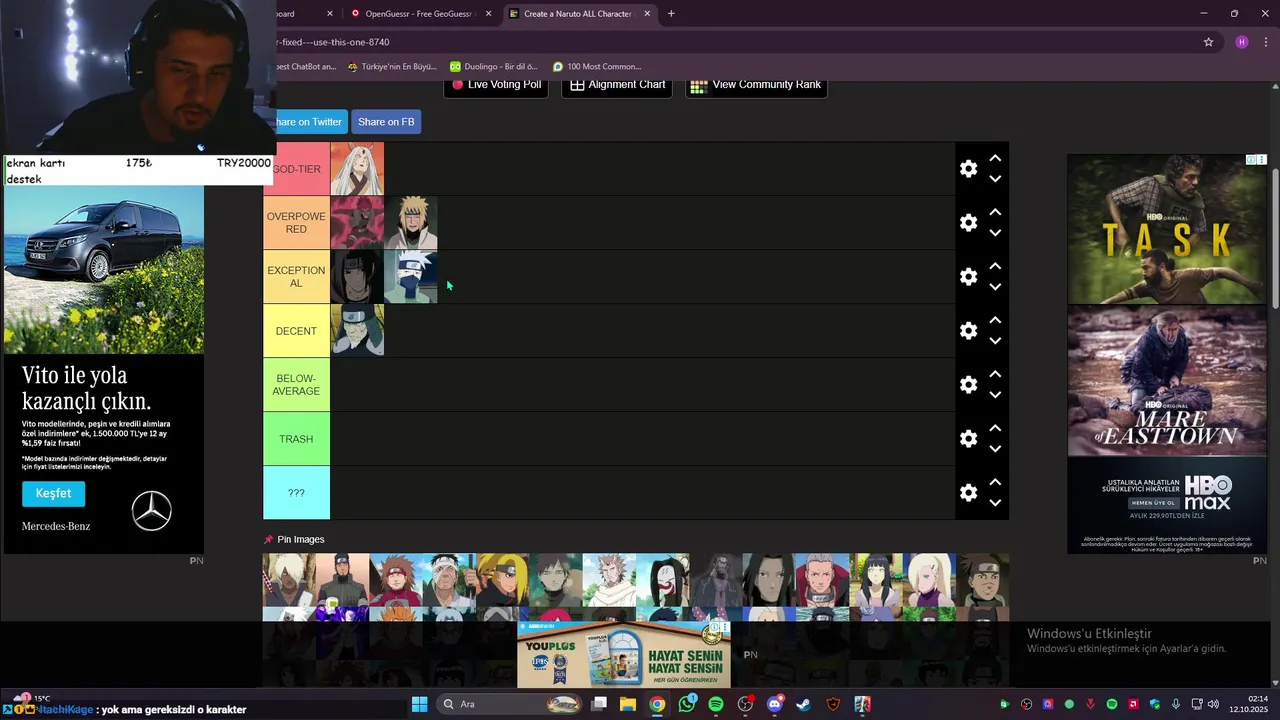Select the TRASH green tier label
Image resolution: width=1280 pixels, height=720 pixels.
pyautogui.click(x=296, y=439)
